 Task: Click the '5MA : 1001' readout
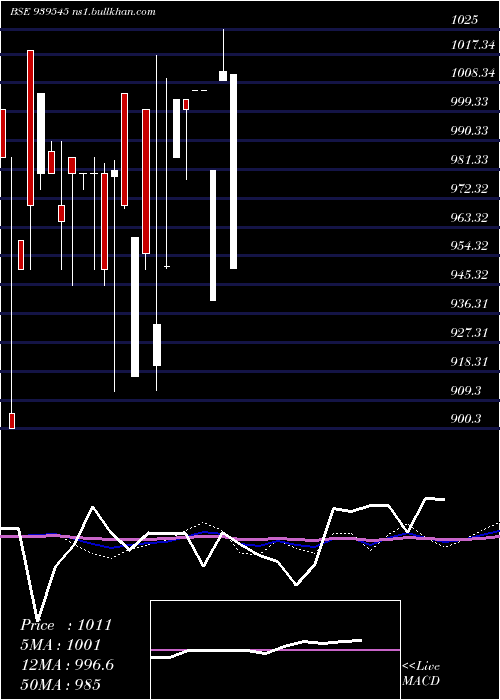point(61,645)
